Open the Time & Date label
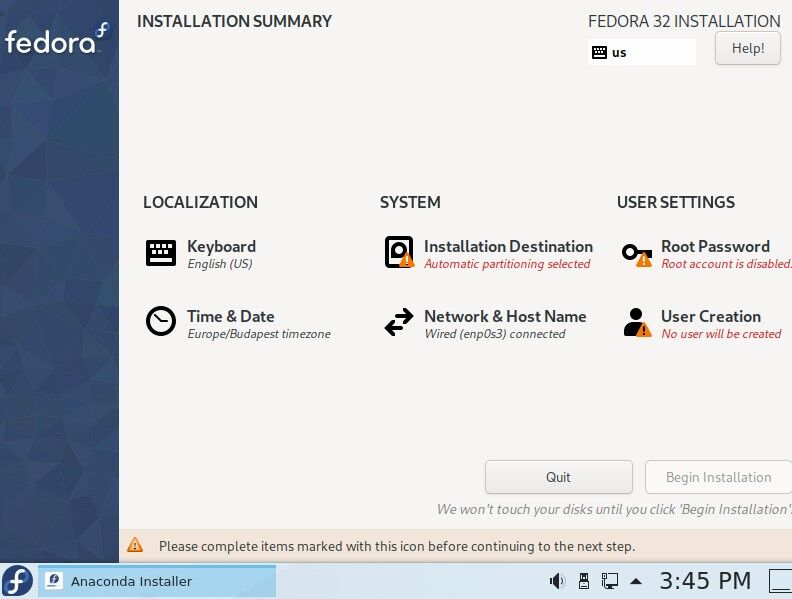792x599 pixels. 231,316
